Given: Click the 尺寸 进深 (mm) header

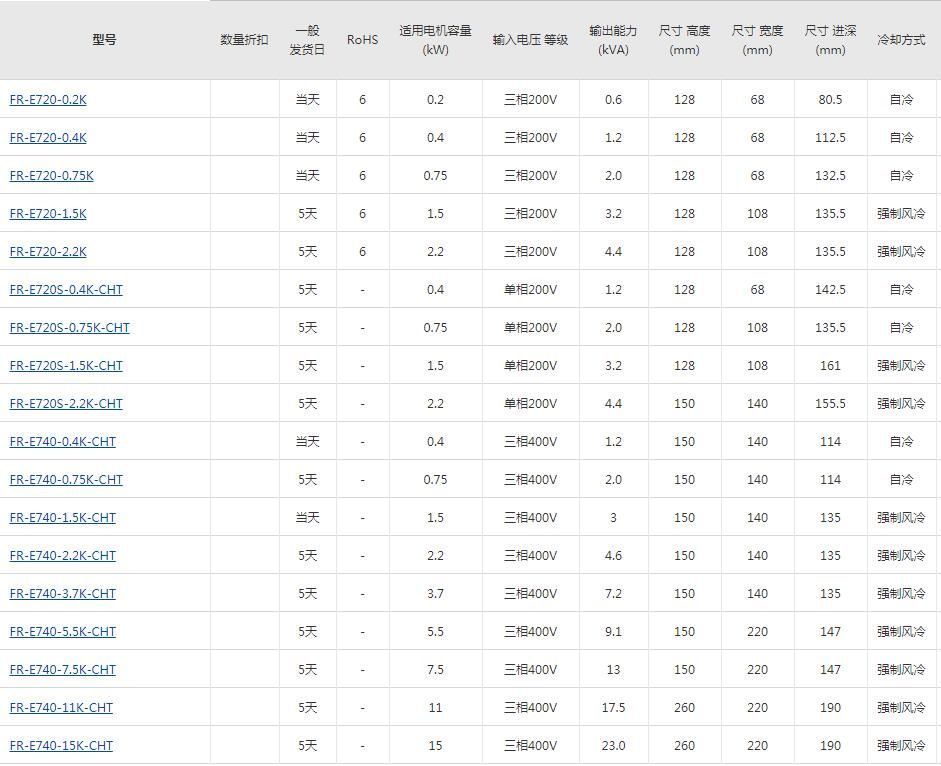Looking at the screenshot, I should point(831,40).
